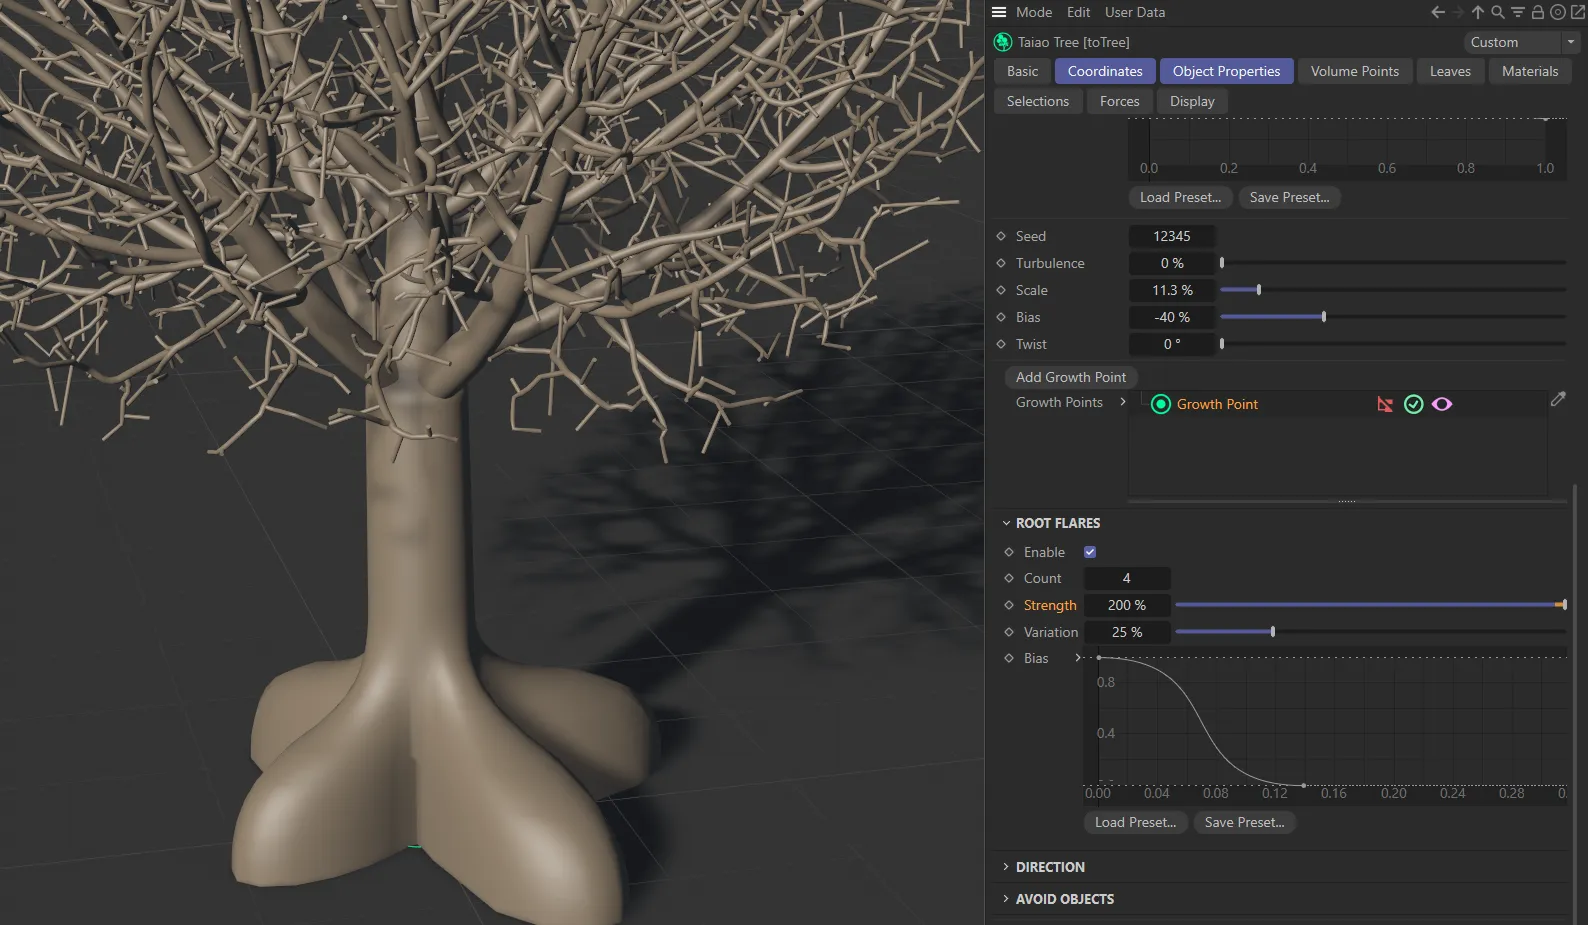Click the red tag icon on Growth Point
1588x925 pixels.
1385,404
